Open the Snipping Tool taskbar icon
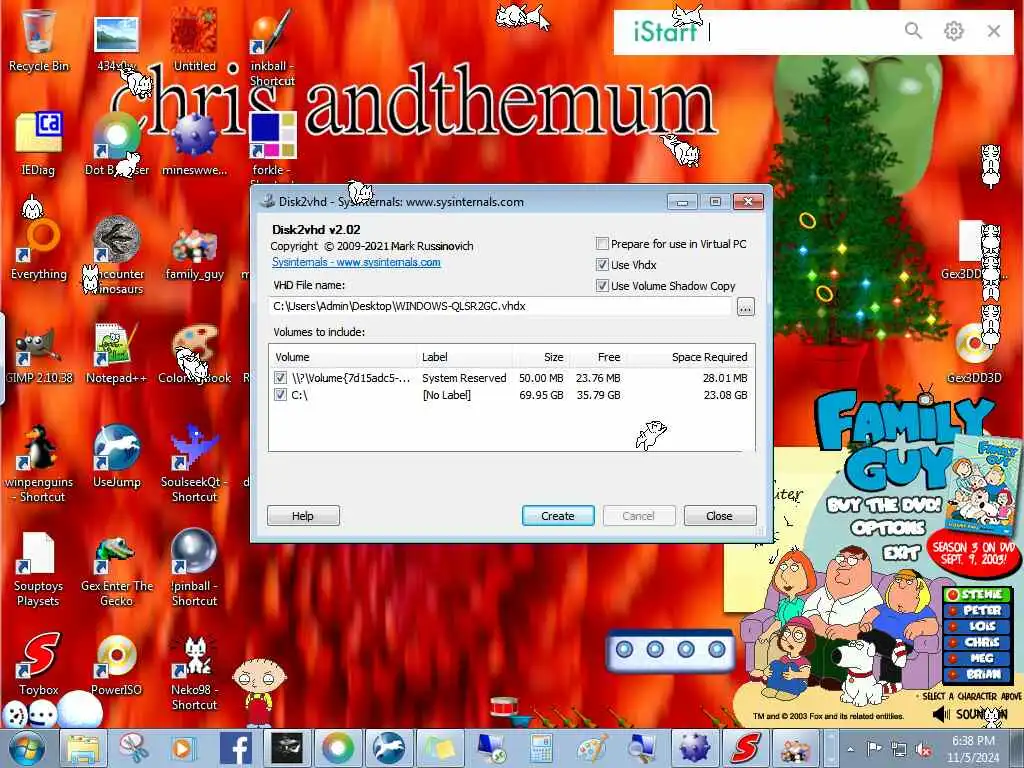Screen dimensions: 1024x768 pyautogui.click(x=133, y=748)
